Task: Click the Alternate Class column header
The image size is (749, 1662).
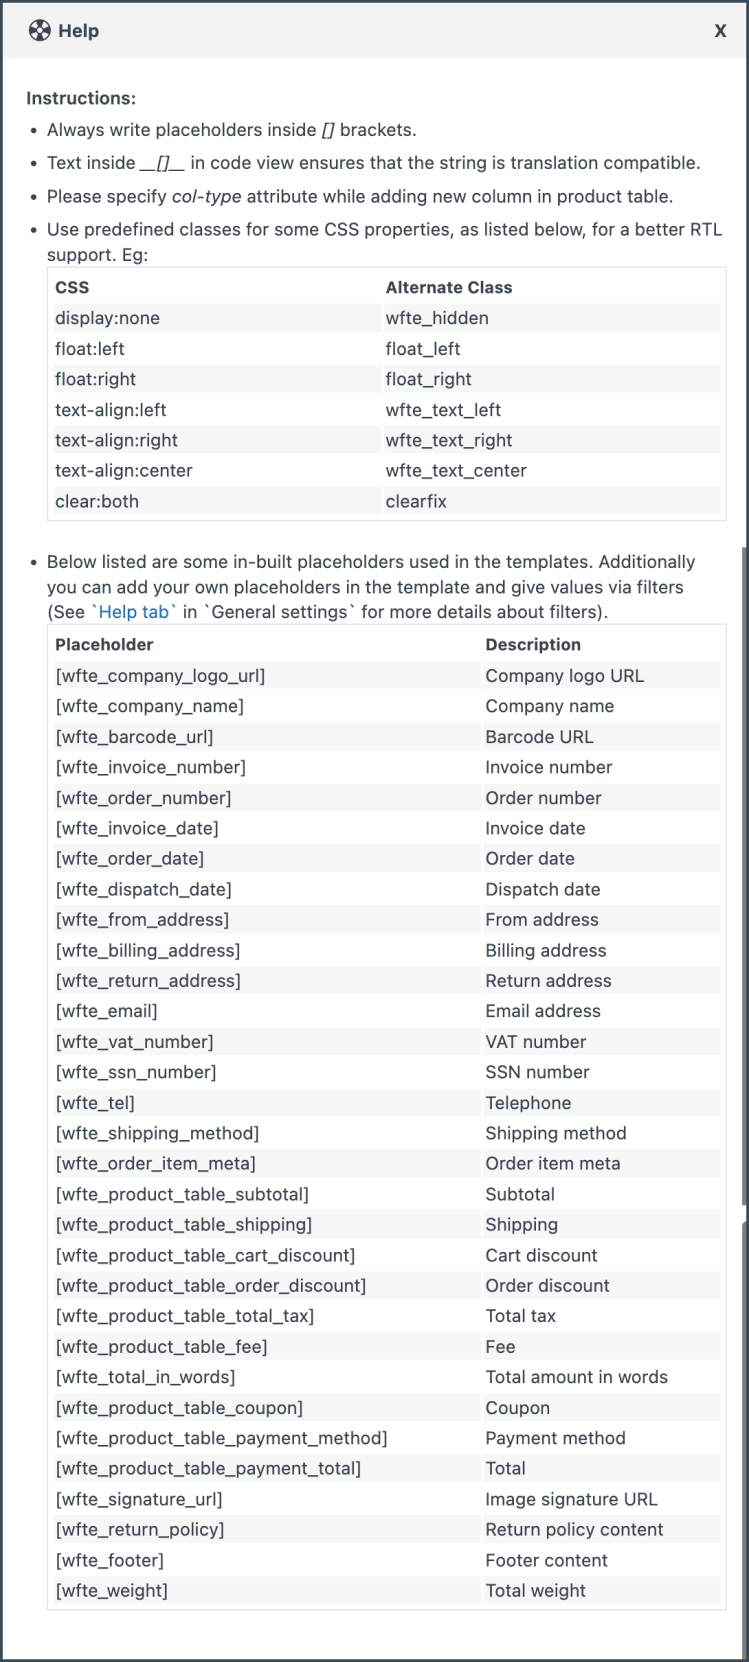Action: click(448, 287)
